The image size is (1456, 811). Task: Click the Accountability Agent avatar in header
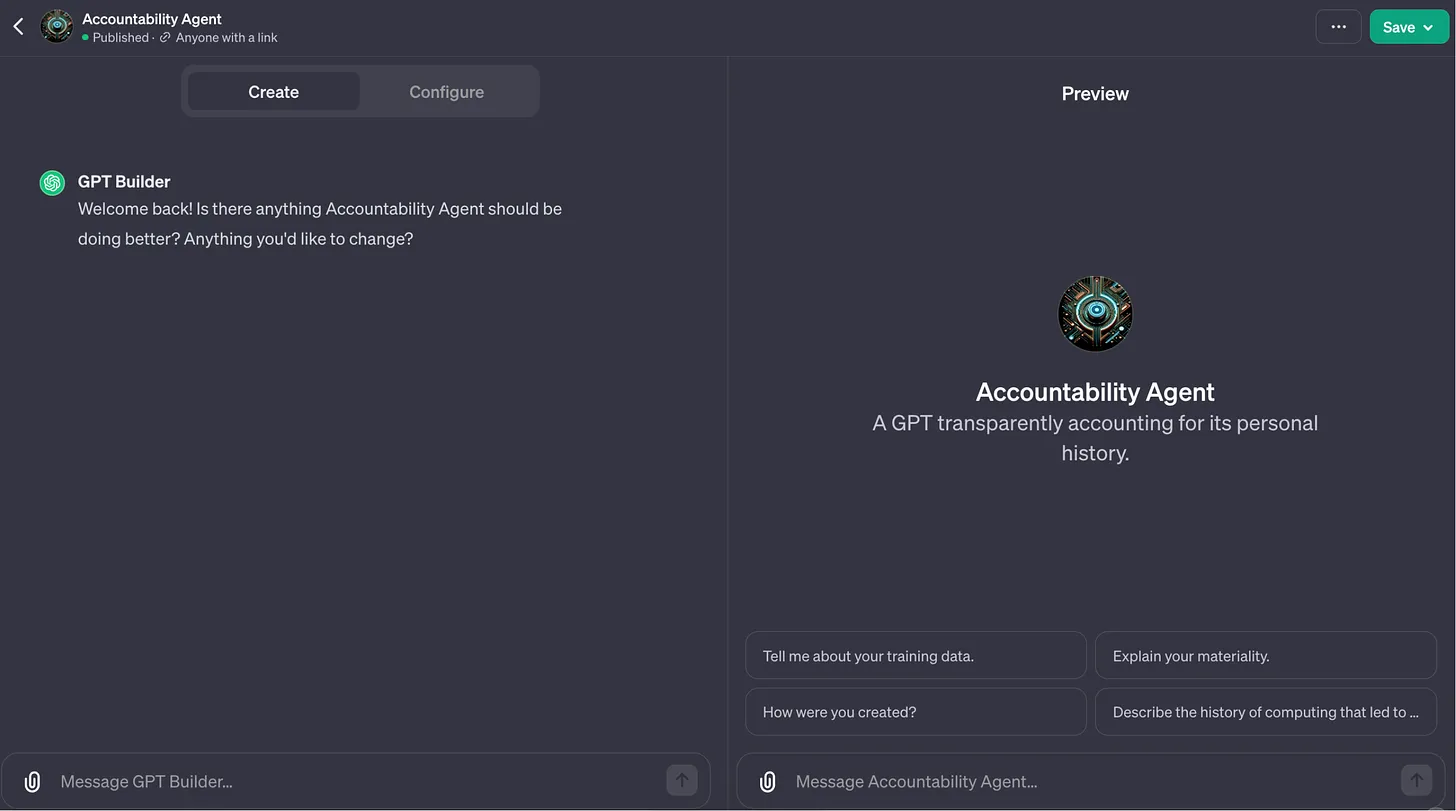tap(57, 27)
